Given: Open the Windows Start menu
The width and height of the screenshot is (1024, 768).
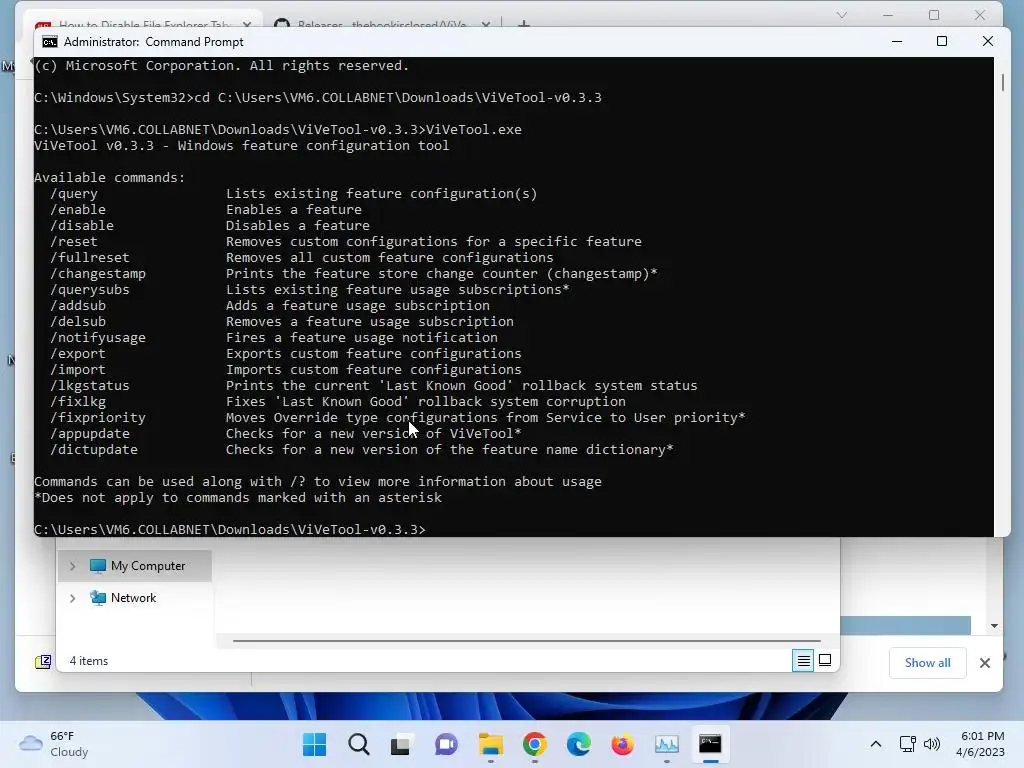Looking at the screenshot, I should pos(314,744).
